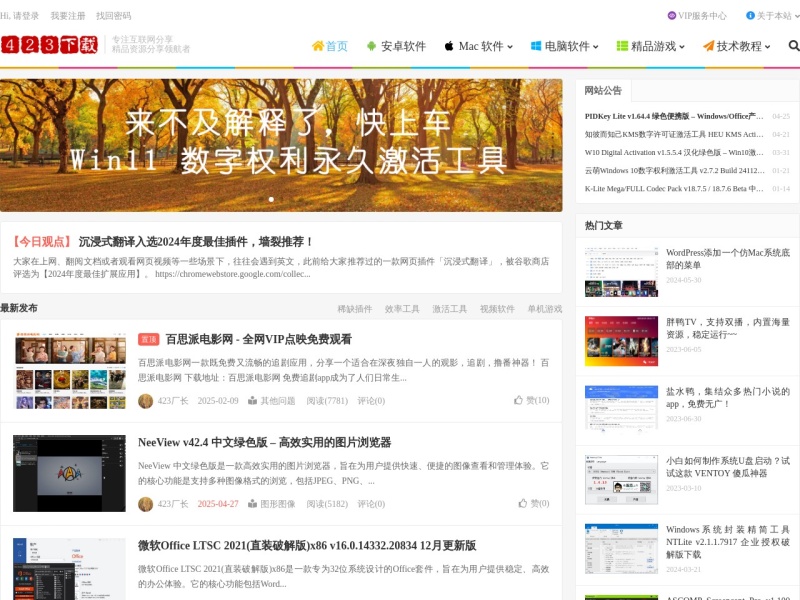This screenshot has height=600, width=800.
Task: Click the 找回密码 link
Action: 113,16
